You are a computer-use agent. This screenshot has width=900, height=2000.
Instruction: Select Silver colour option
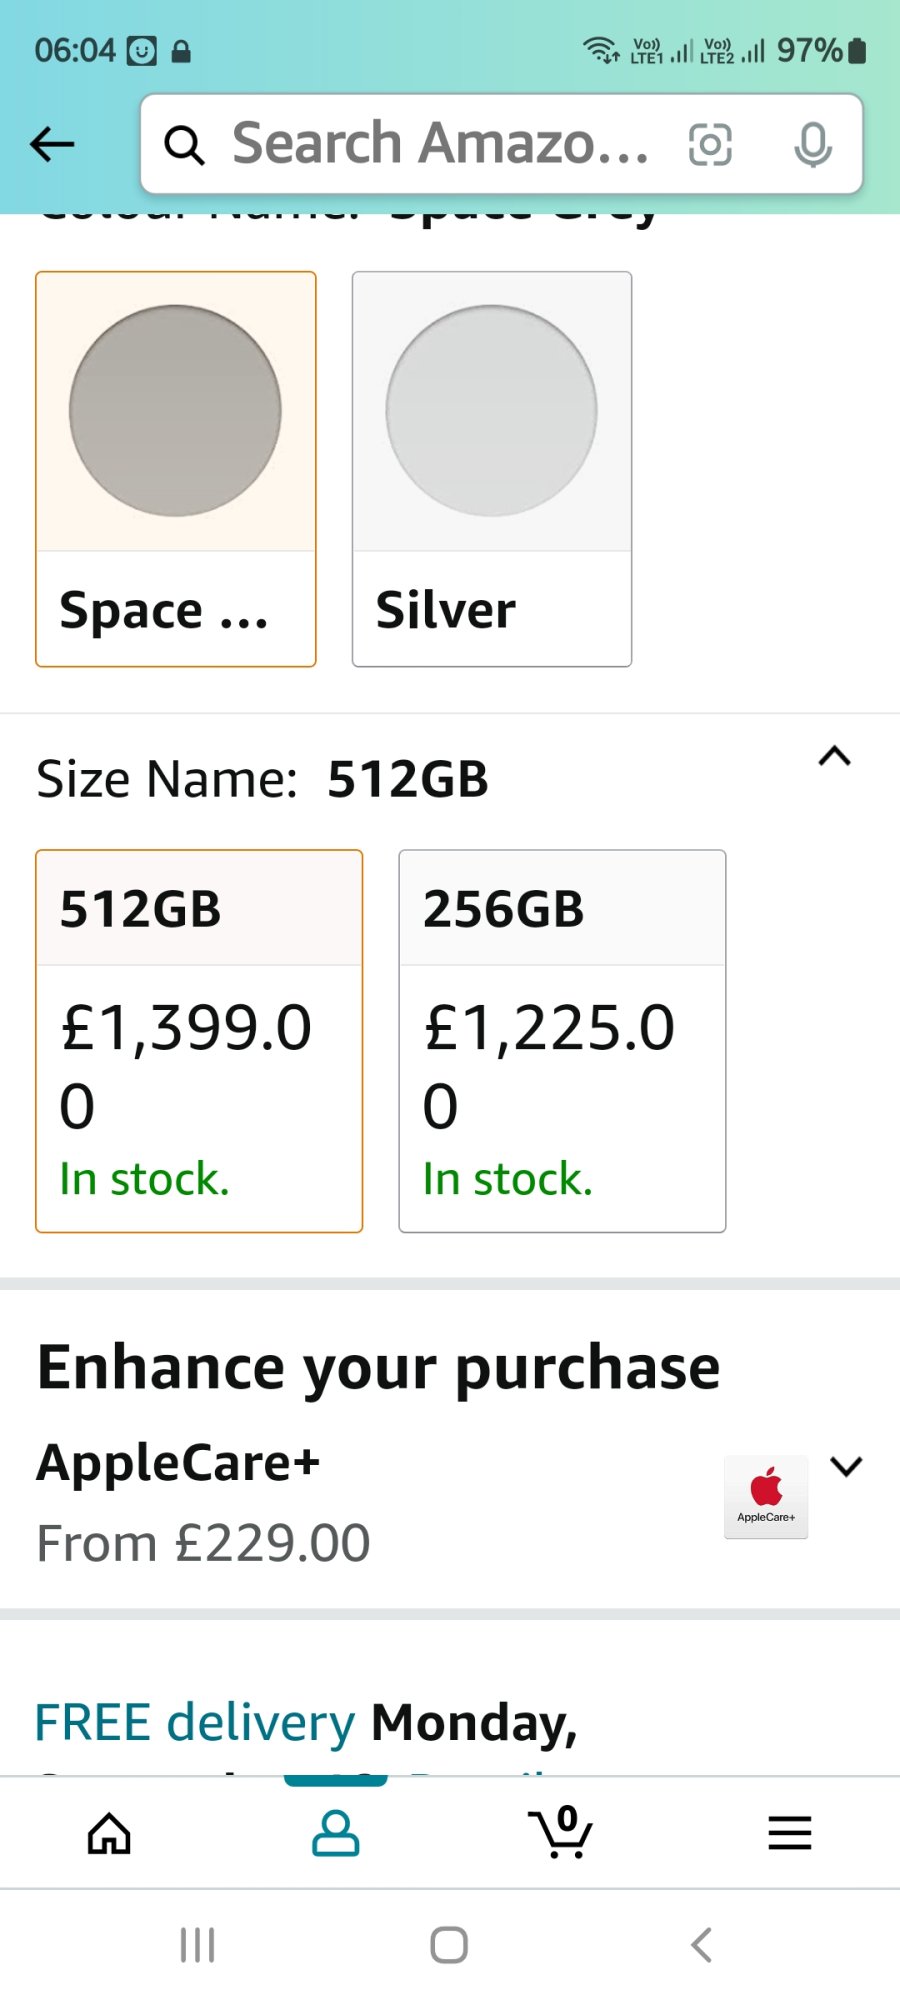492,468
